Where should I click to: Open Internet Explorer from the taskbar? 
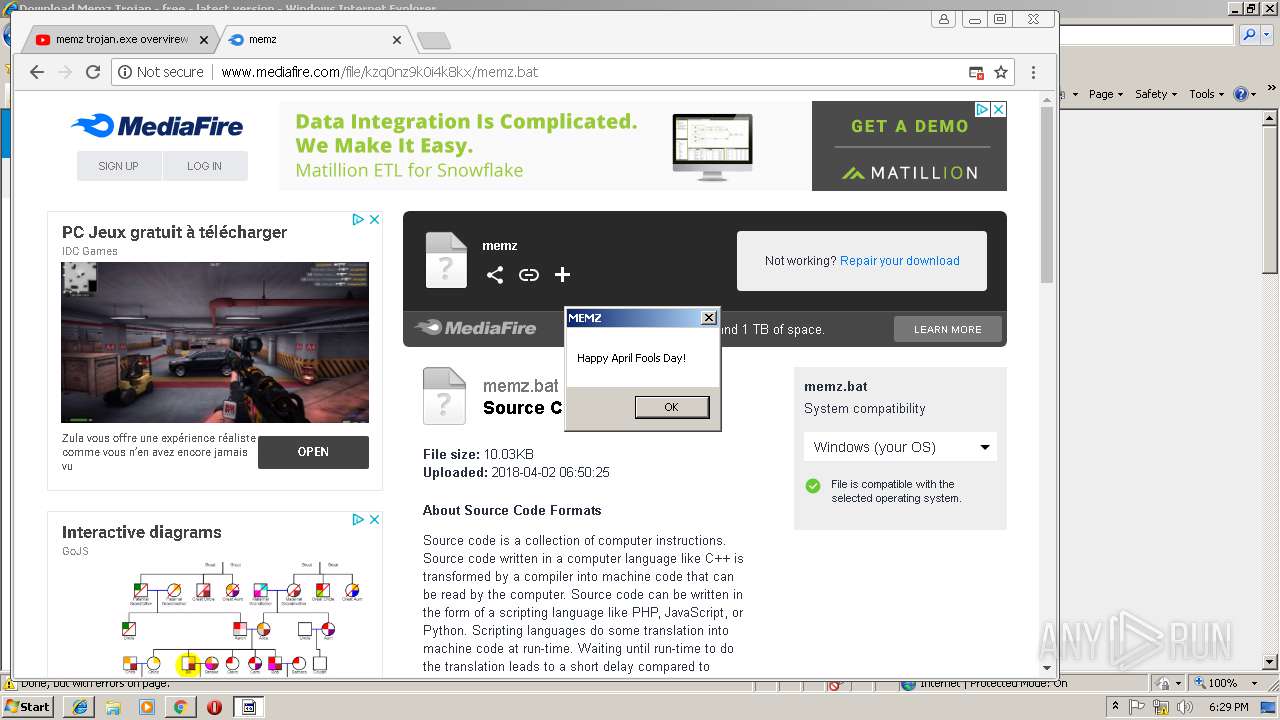[79, 707]
